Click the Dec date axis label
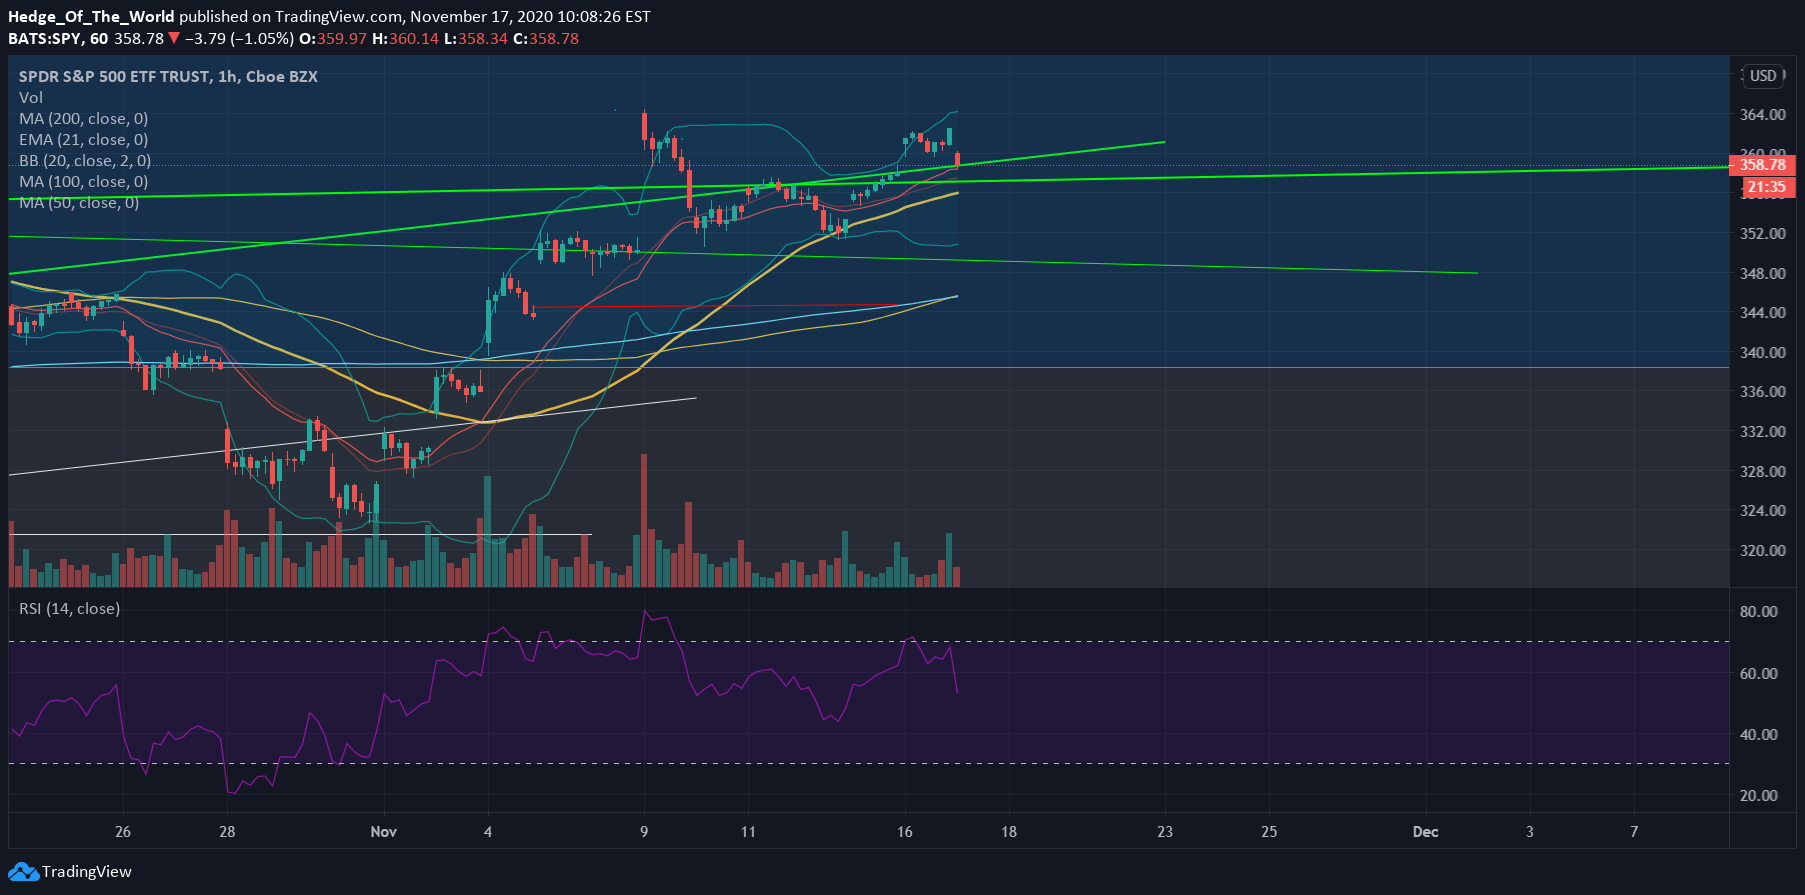Image resolution: width=1805 pixels, height=895 pixels. click(1425, 832)
